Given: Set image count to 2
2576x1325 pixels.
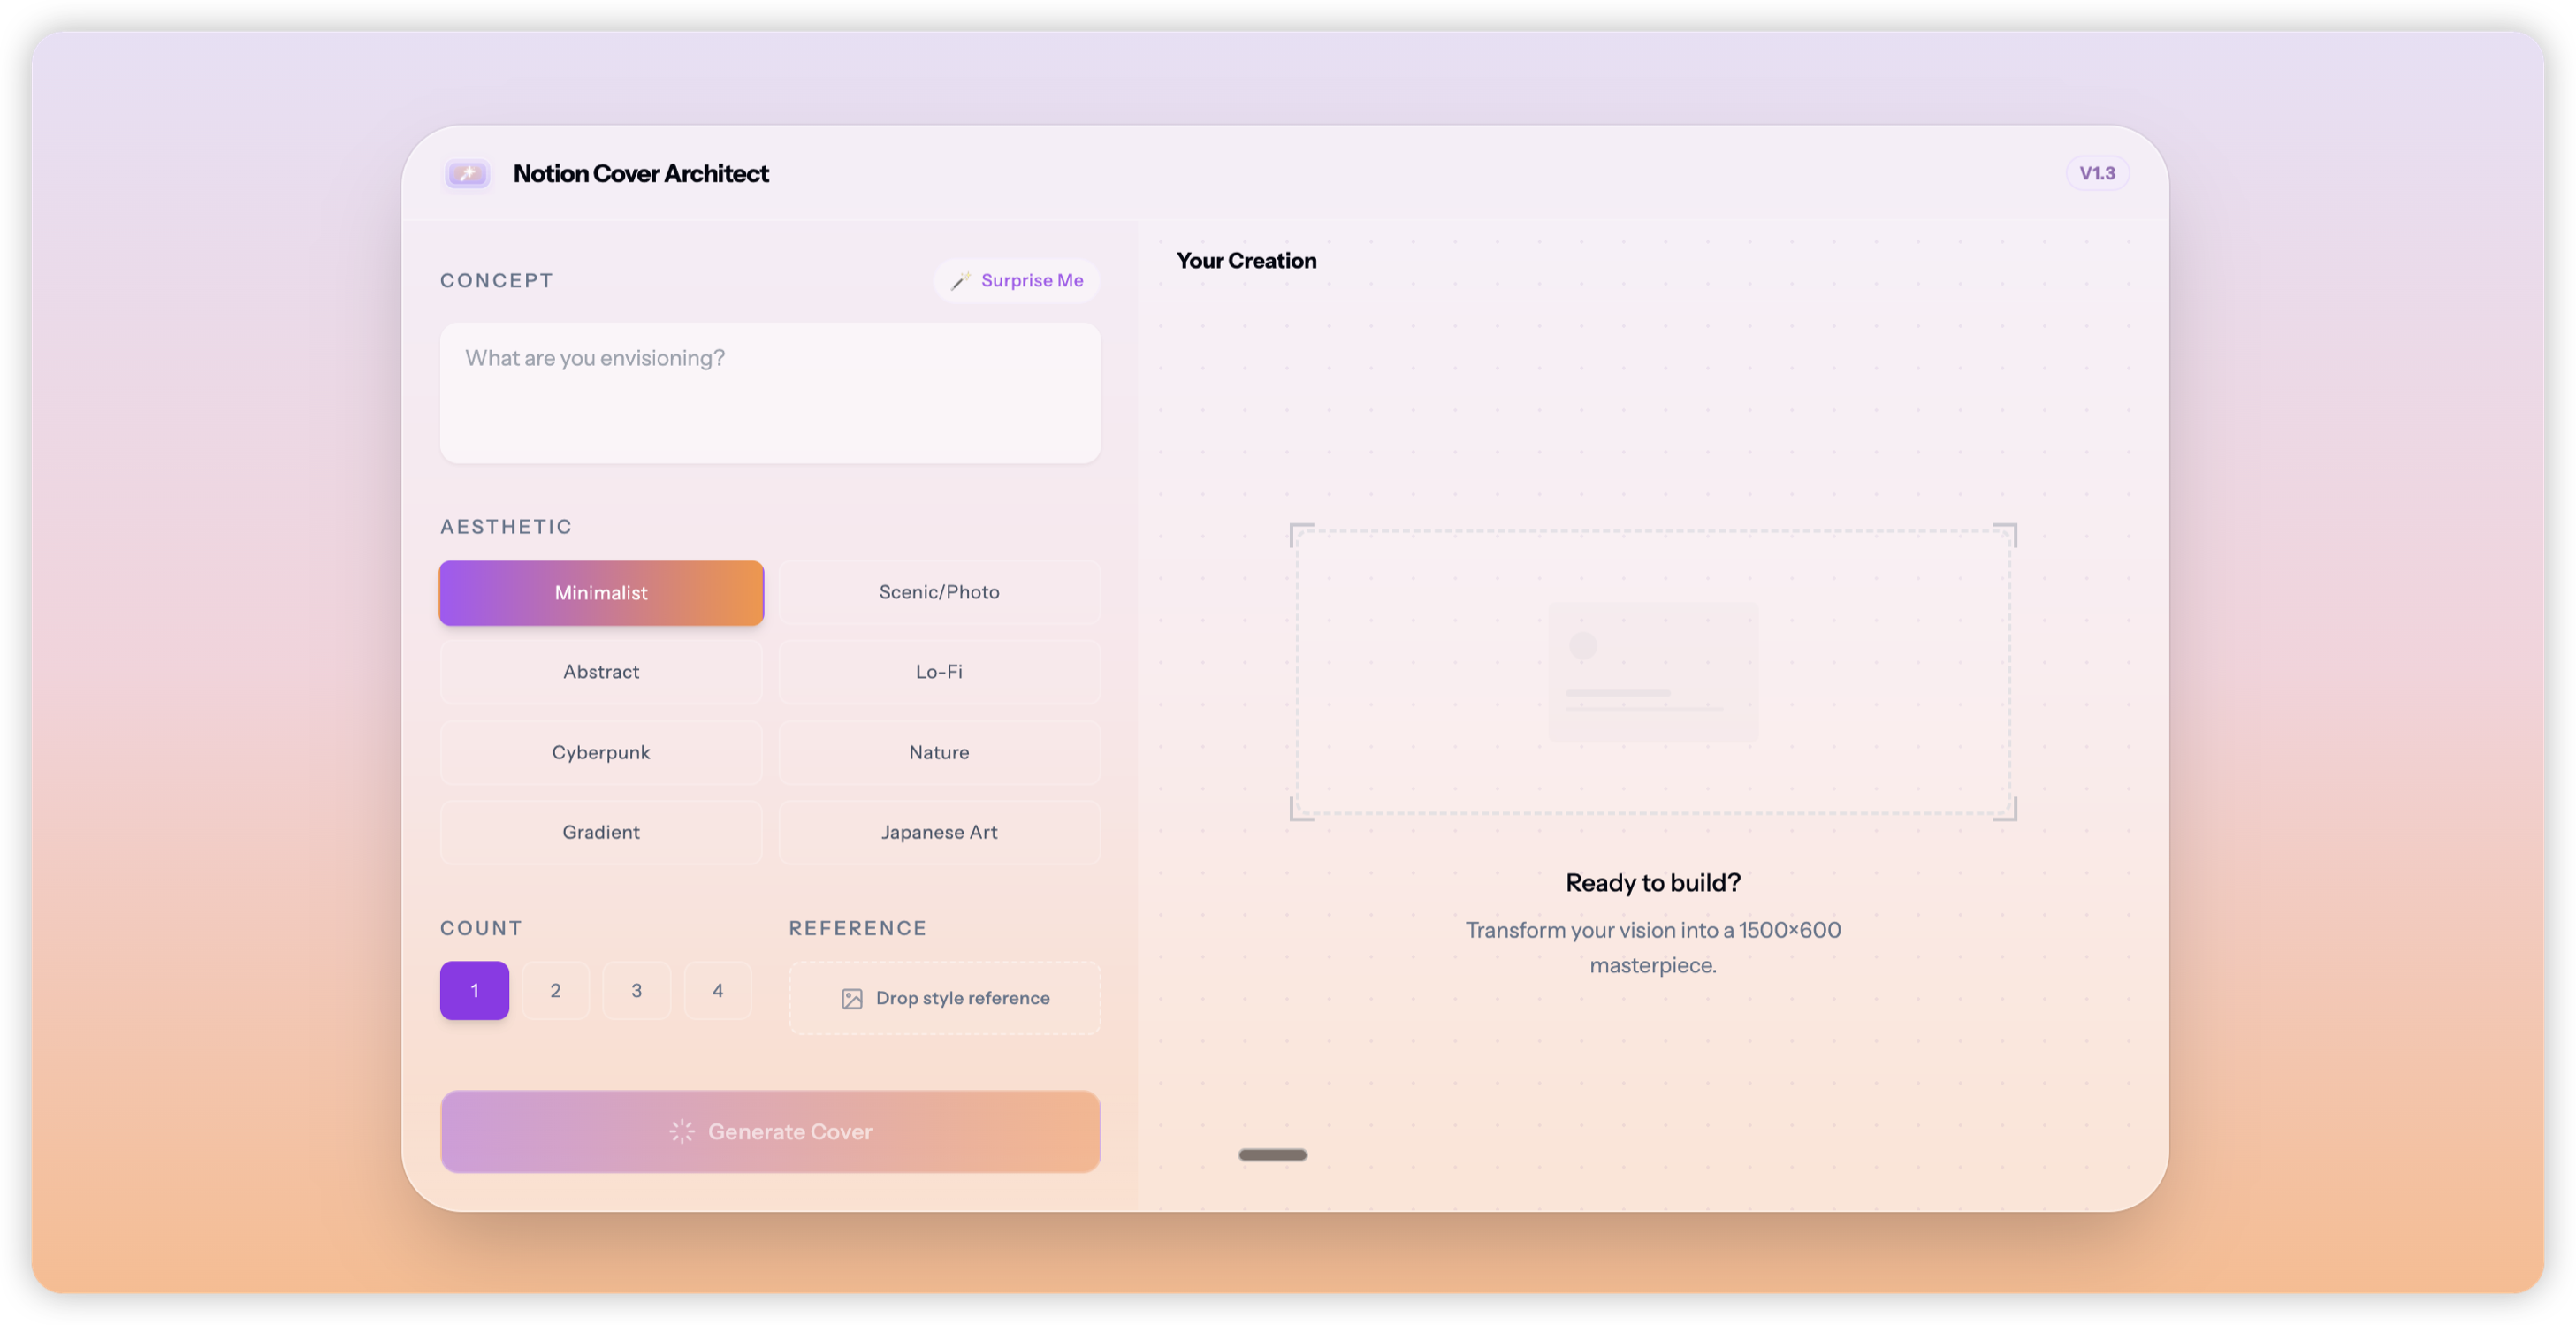Looking at the screenshot, I should point(555,990).
